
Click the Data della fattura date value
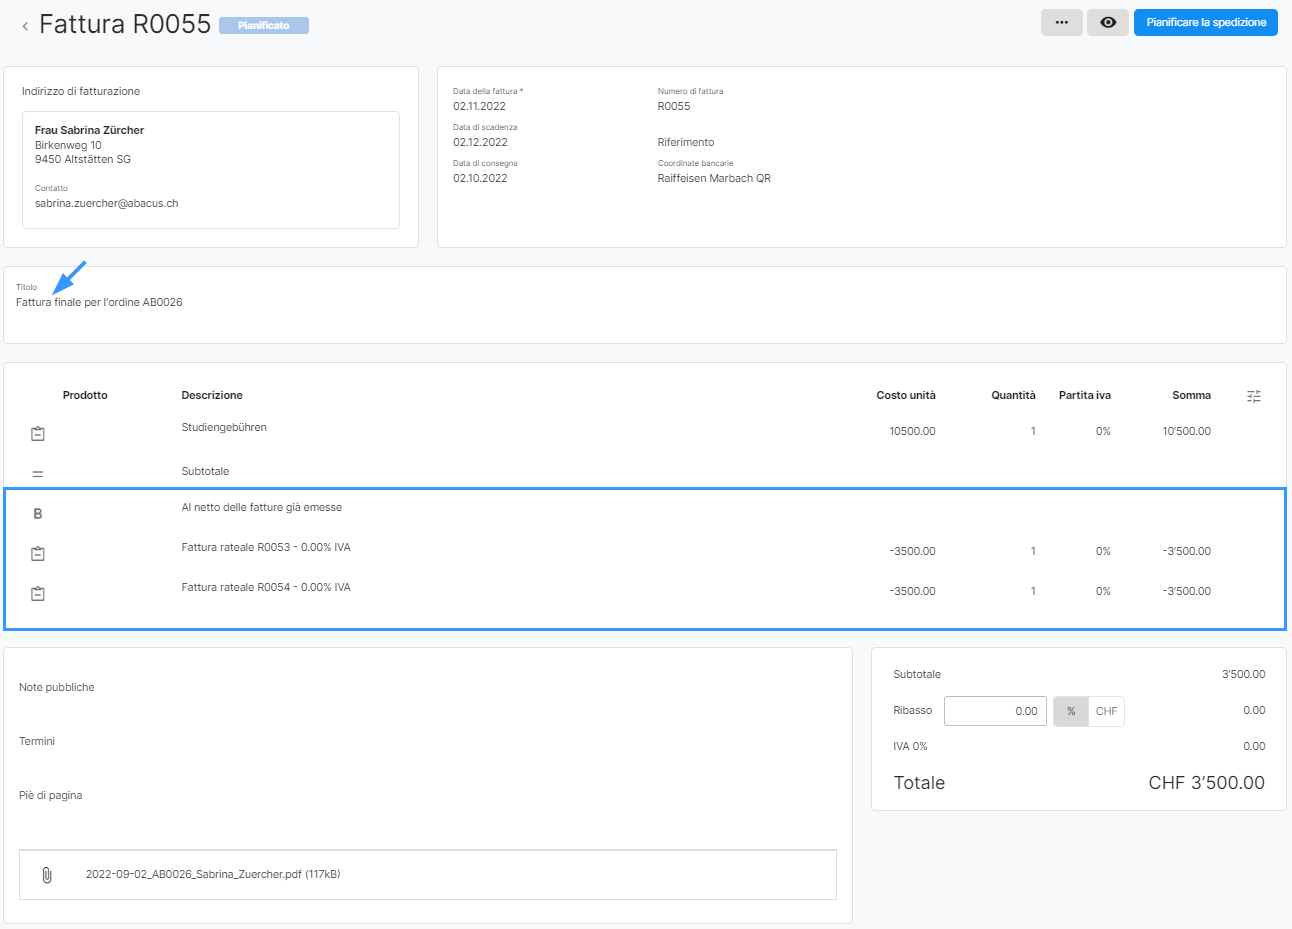(x=479, y=106)
